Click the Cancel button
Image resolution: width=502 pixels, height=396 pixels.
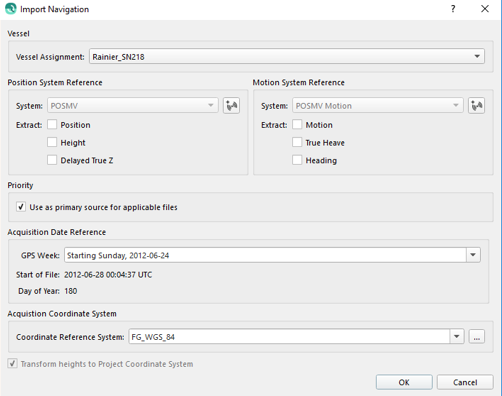click(x=465, y=382)
